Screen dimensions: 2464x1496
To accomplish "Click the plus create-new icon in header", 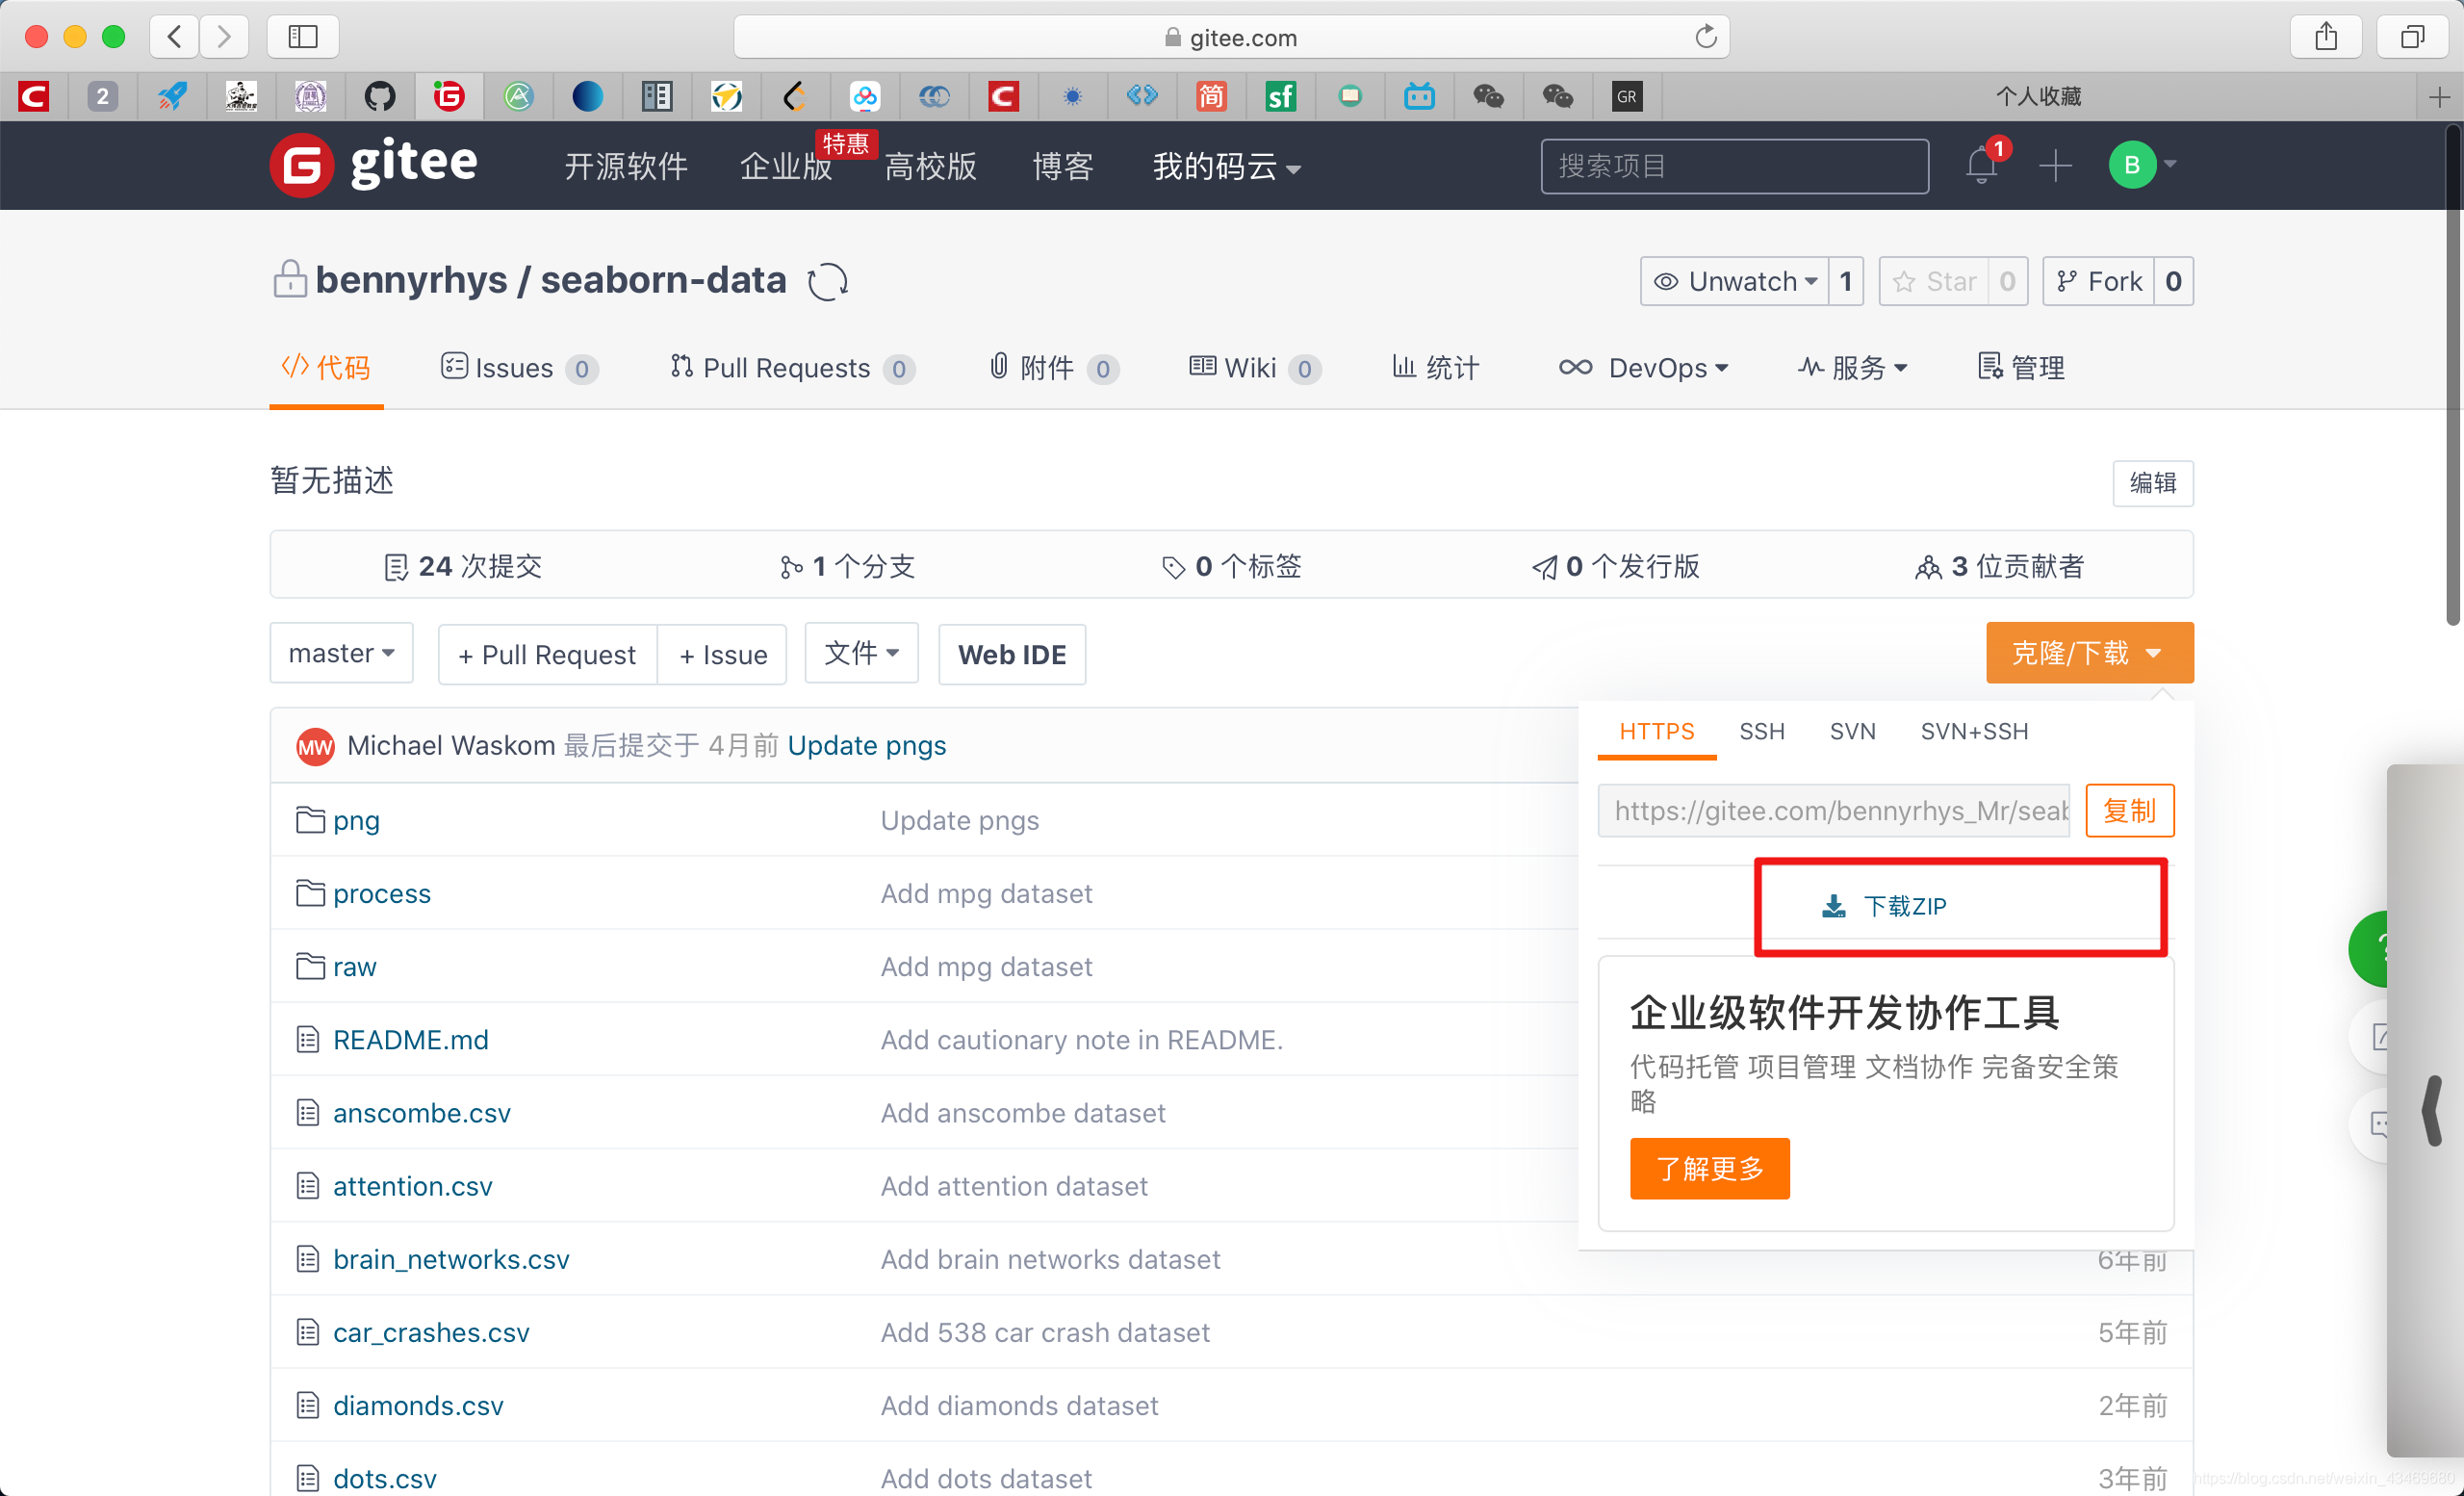I will 2055,165.
